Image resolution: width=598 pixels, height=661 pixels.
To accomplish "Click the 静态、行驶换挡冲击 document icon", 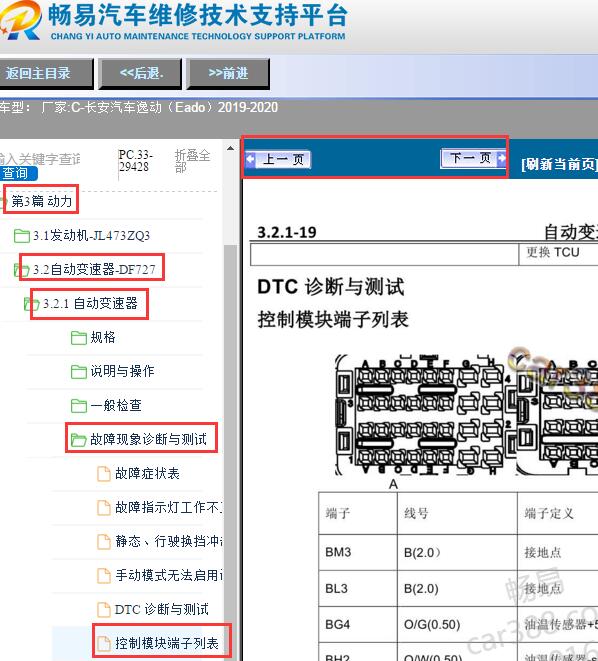I will 104,542.
